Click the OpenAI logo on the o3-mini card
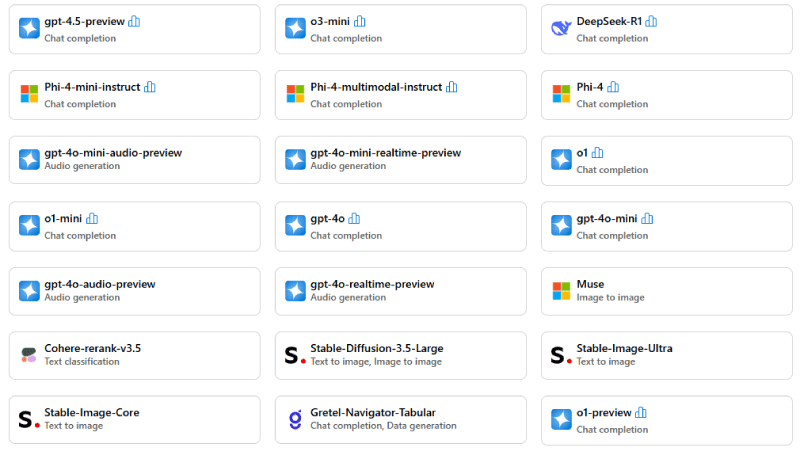800x450 pixels. point(295,28)
